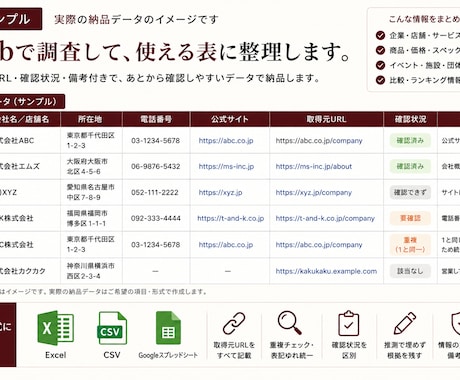
Task: Click the main heading 使える表に整理します
Action: pos(243,52)
